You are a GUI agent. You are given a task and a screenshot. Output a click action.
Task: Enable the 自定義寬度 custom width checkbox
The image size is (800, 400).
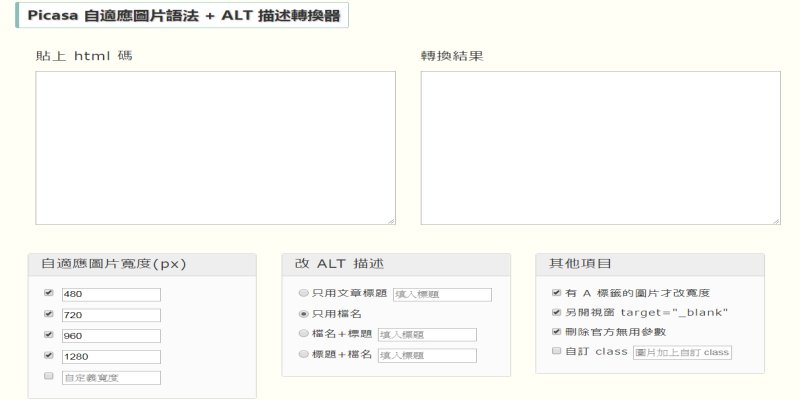pyautogui.click(x=49, y=376)
